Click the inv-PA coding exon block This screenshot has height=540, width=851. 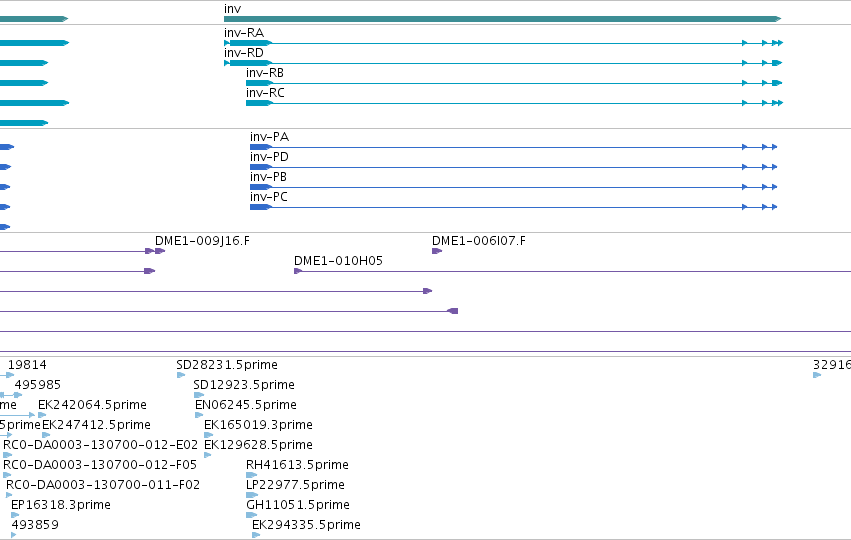coord(261,147)
